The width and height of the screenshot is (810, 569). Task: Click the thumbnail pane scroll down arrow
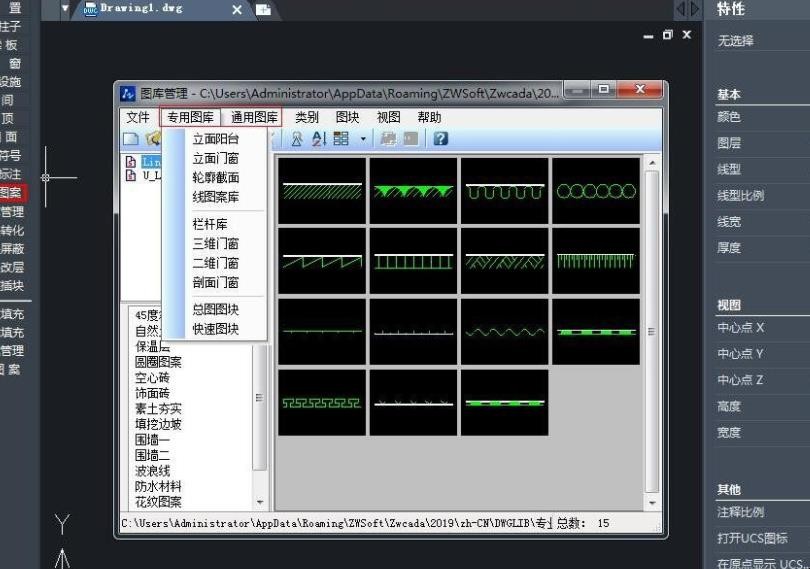pos(652,503)
